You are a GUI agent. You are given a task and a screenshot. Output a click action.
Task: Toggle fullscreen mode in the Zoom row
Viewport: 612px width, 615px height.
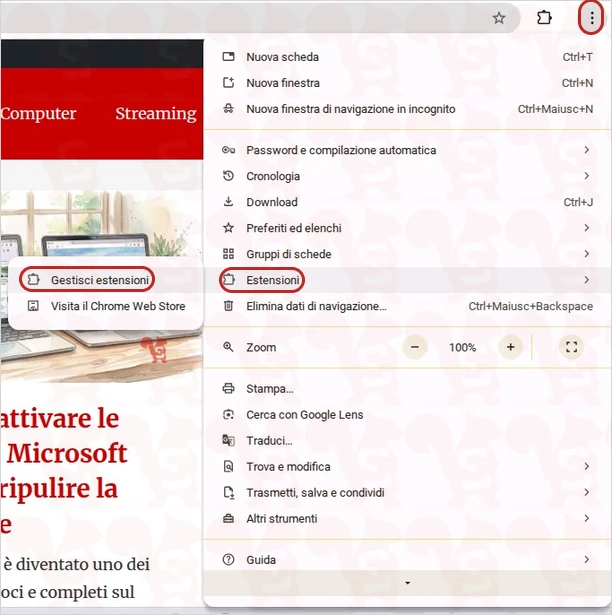click(x=571, y=347)
